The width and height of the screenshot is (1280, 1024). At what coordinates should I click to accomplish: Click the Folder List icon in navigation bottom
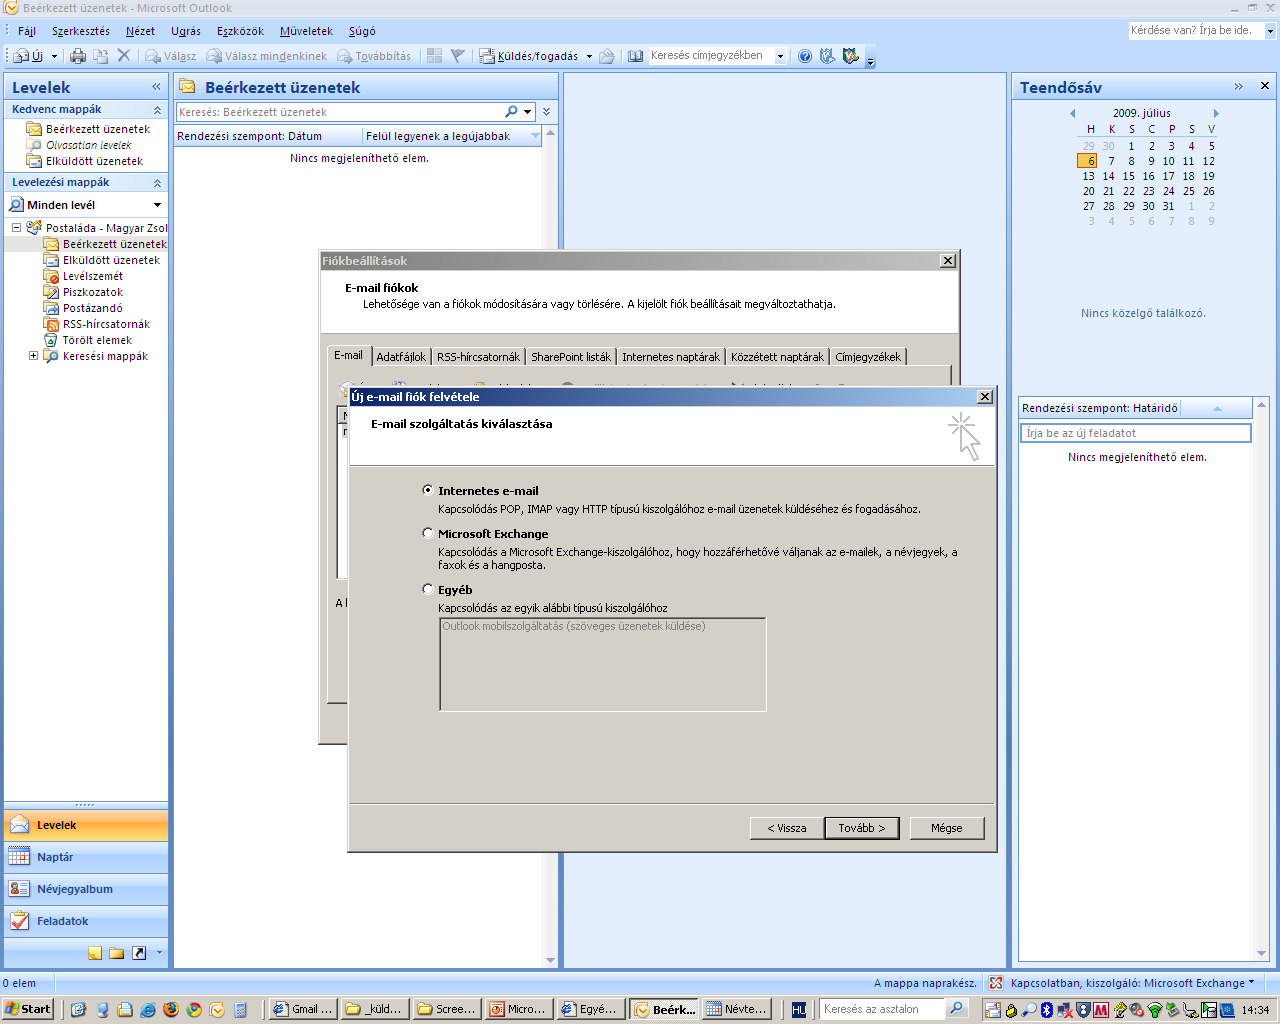pyautogui.click(x=117, y=953)
